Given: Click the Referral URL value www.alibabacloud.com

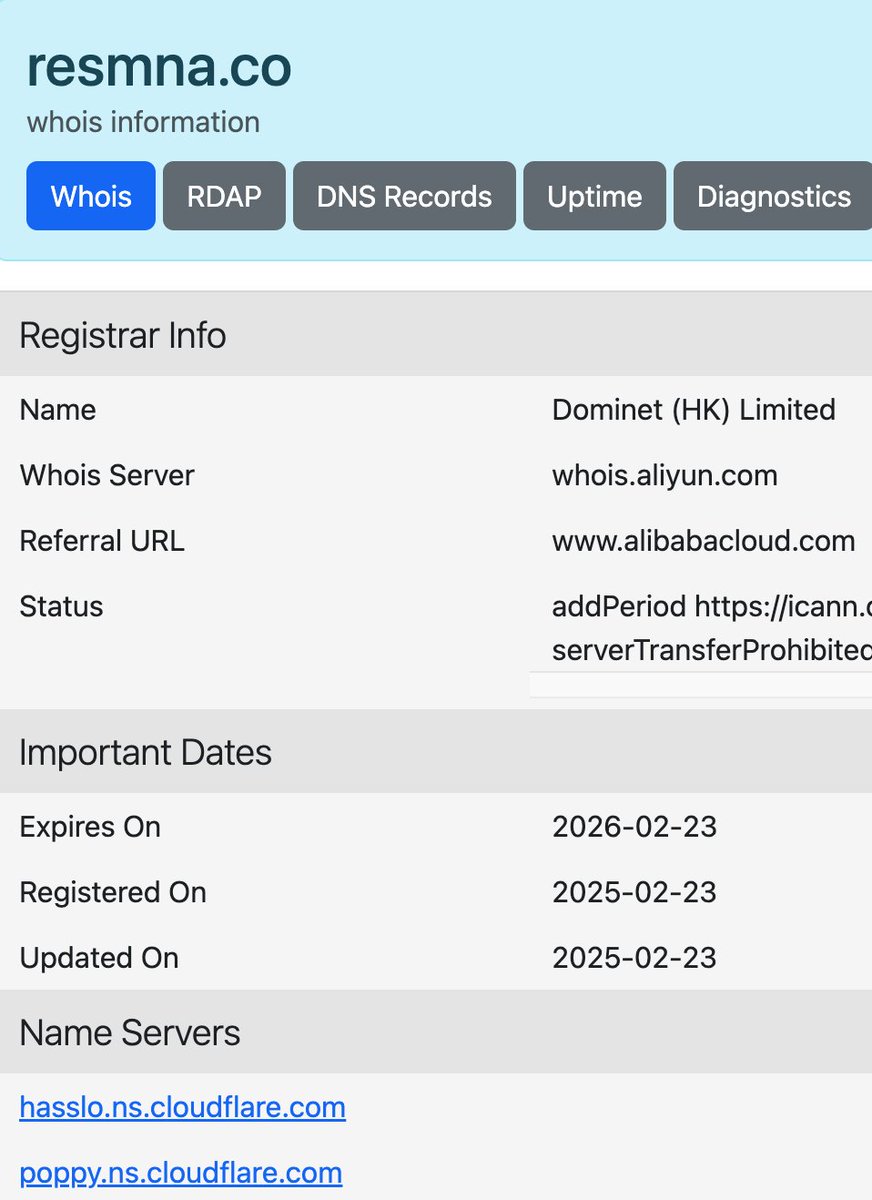Looking at the screenshot, I should pos(704,541).
